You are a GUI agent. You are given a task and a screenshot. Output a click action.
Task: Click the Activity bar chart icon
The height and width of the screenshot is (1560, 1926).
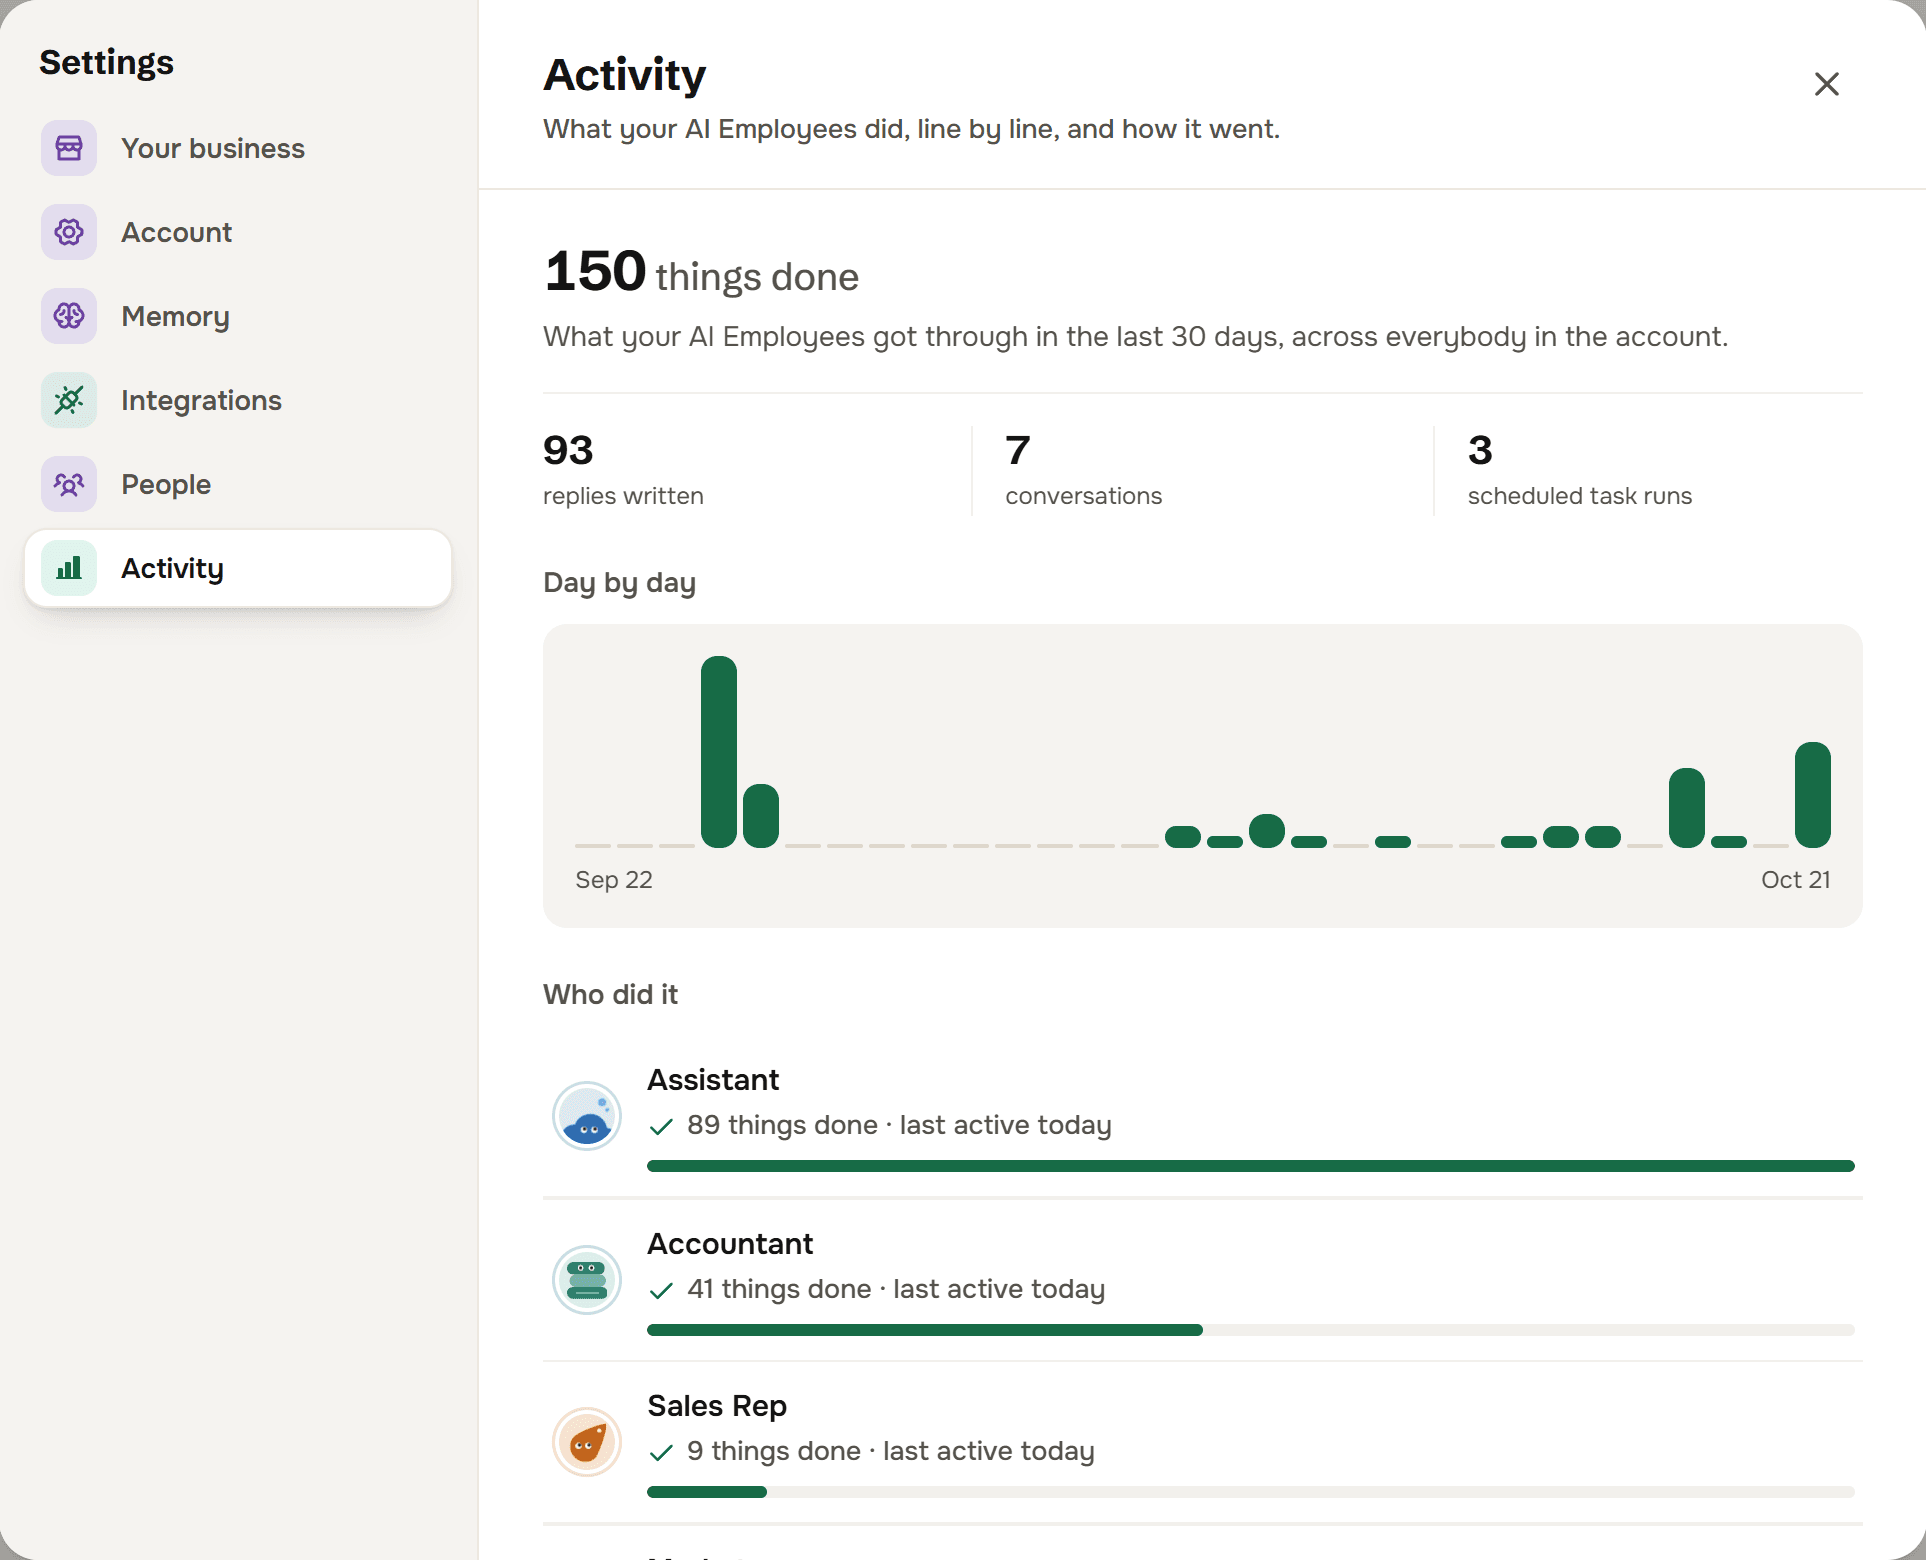coord(69,568)
